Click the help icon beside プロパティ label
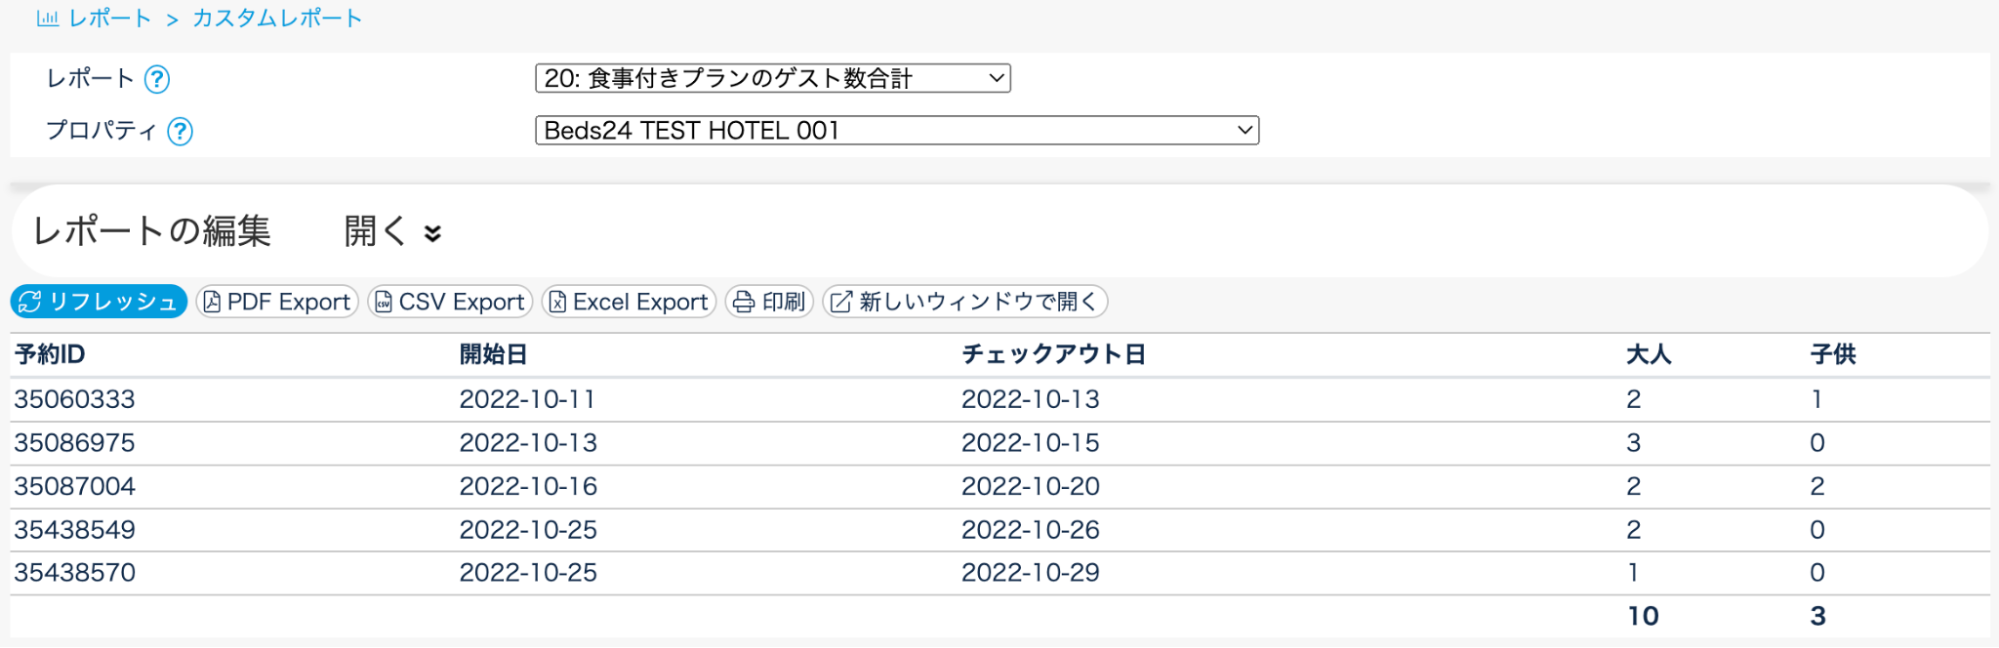The image size is (1999, 648). [180, 131]
